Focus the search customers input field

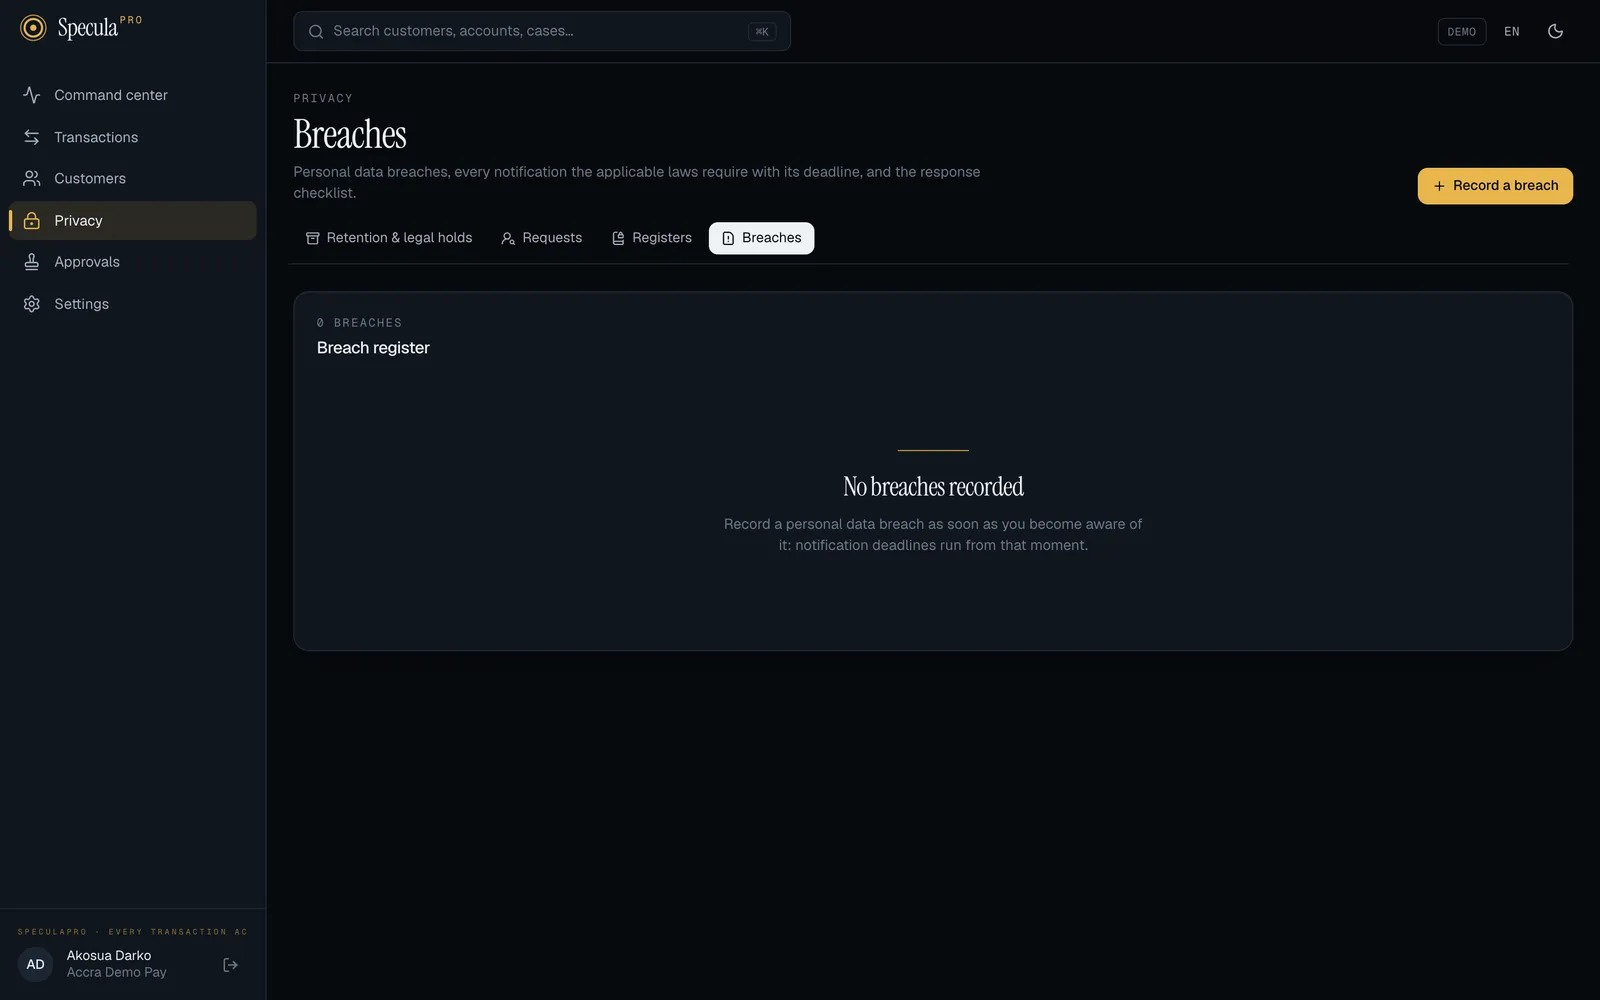pos(542,31)
